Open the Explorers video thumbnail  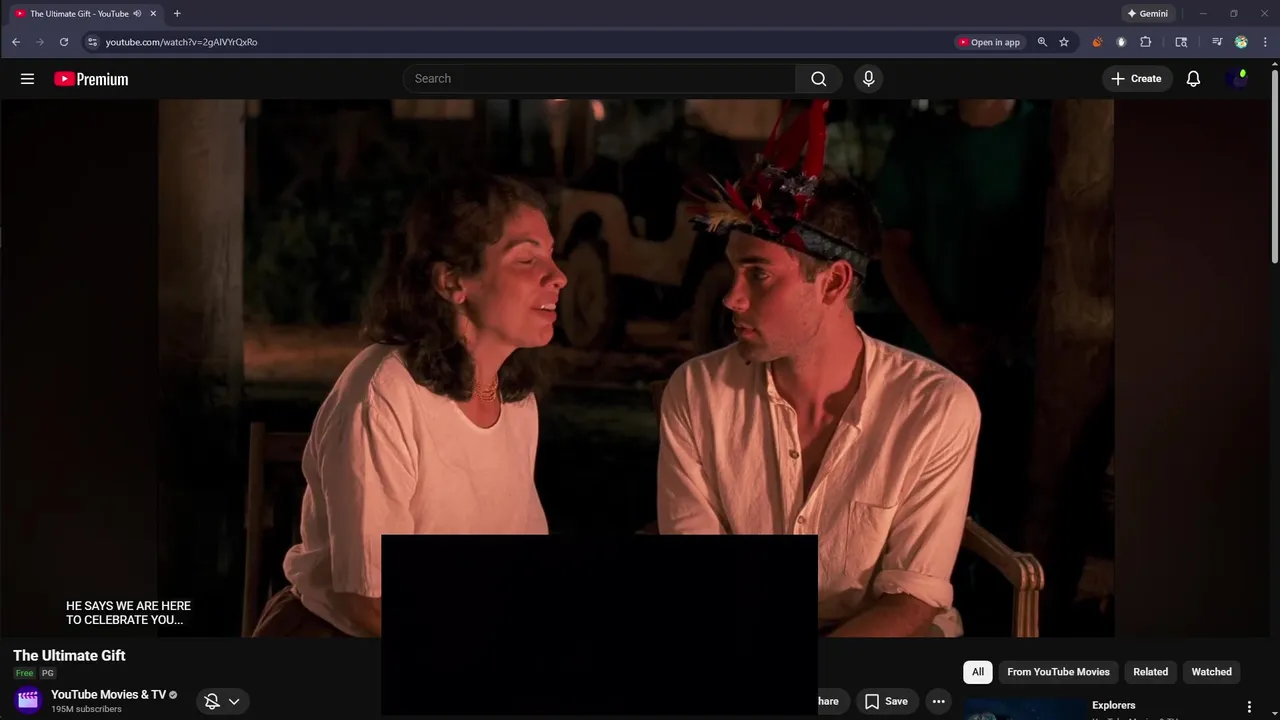(x=1024, y=708)
